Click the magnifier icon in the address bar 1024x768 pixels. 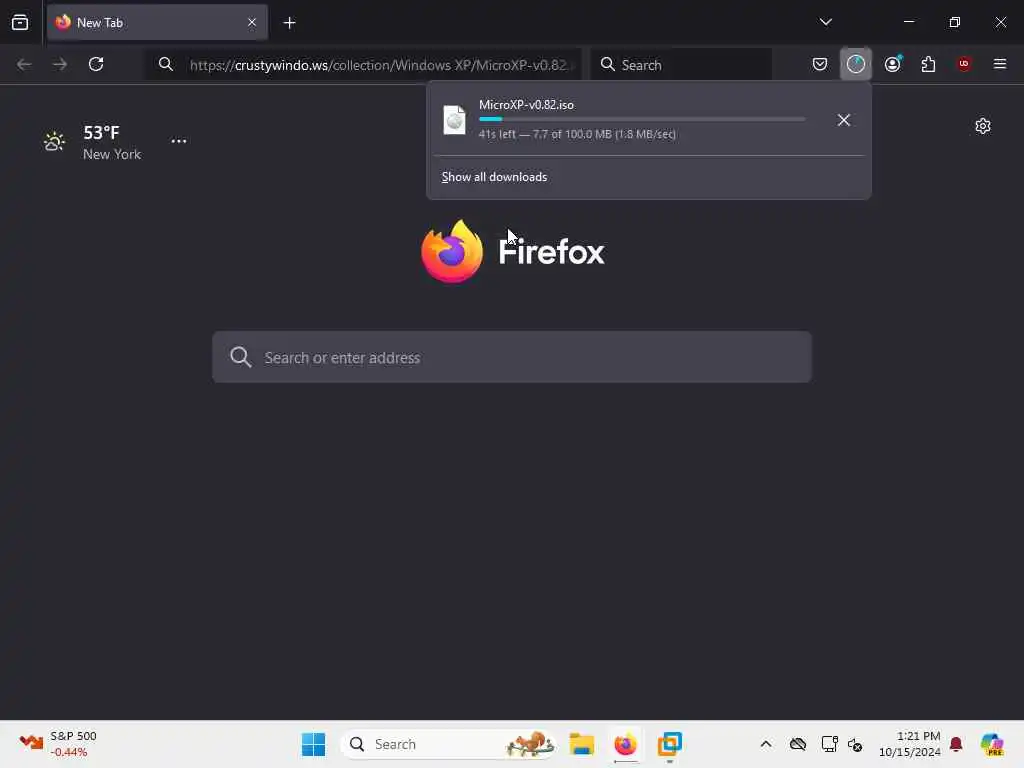(x=166, y=64)
